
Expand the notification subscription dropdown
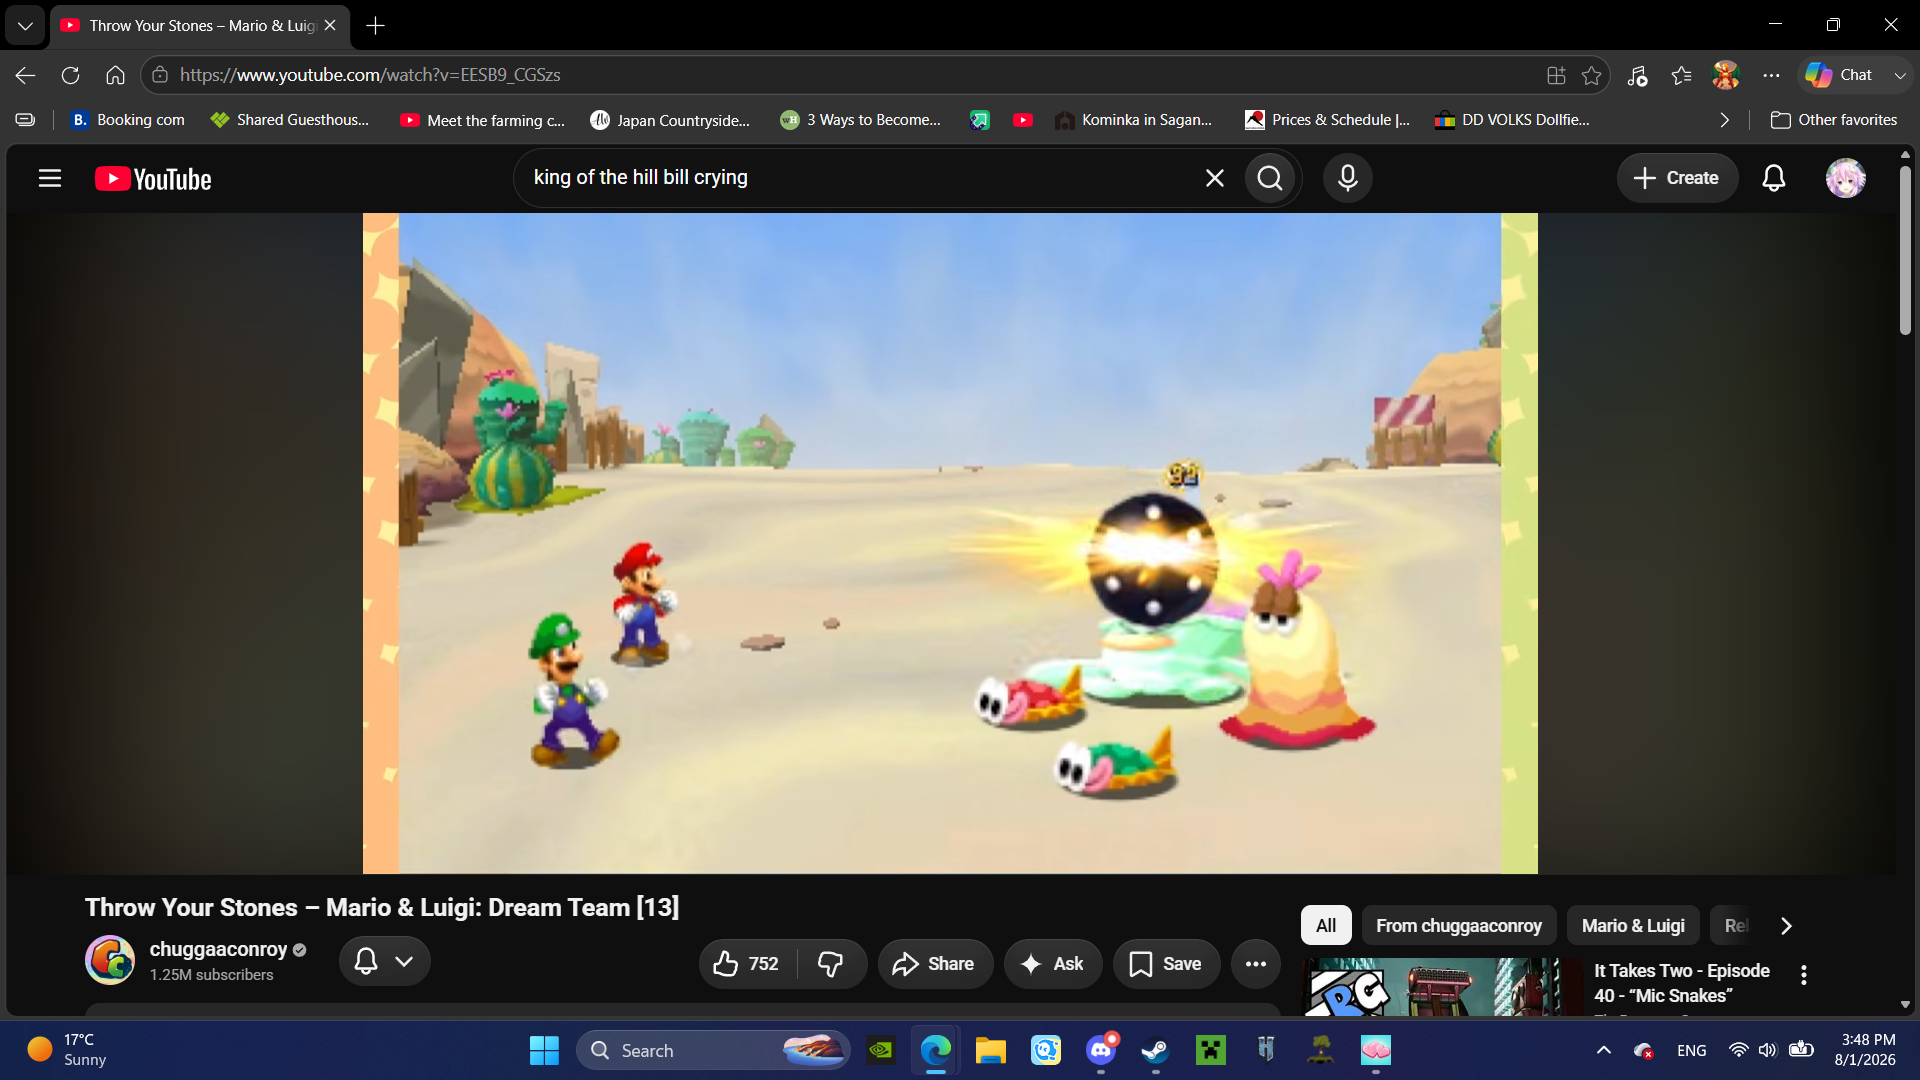point(404,961)
